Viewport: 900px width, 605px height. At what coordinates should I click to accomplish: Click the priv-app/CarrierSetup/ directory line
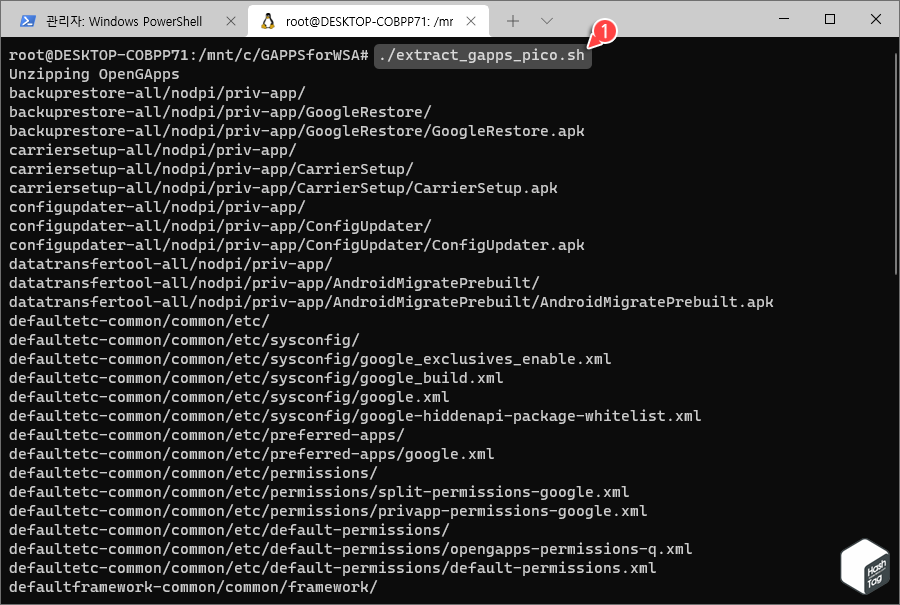click(211, 169)
